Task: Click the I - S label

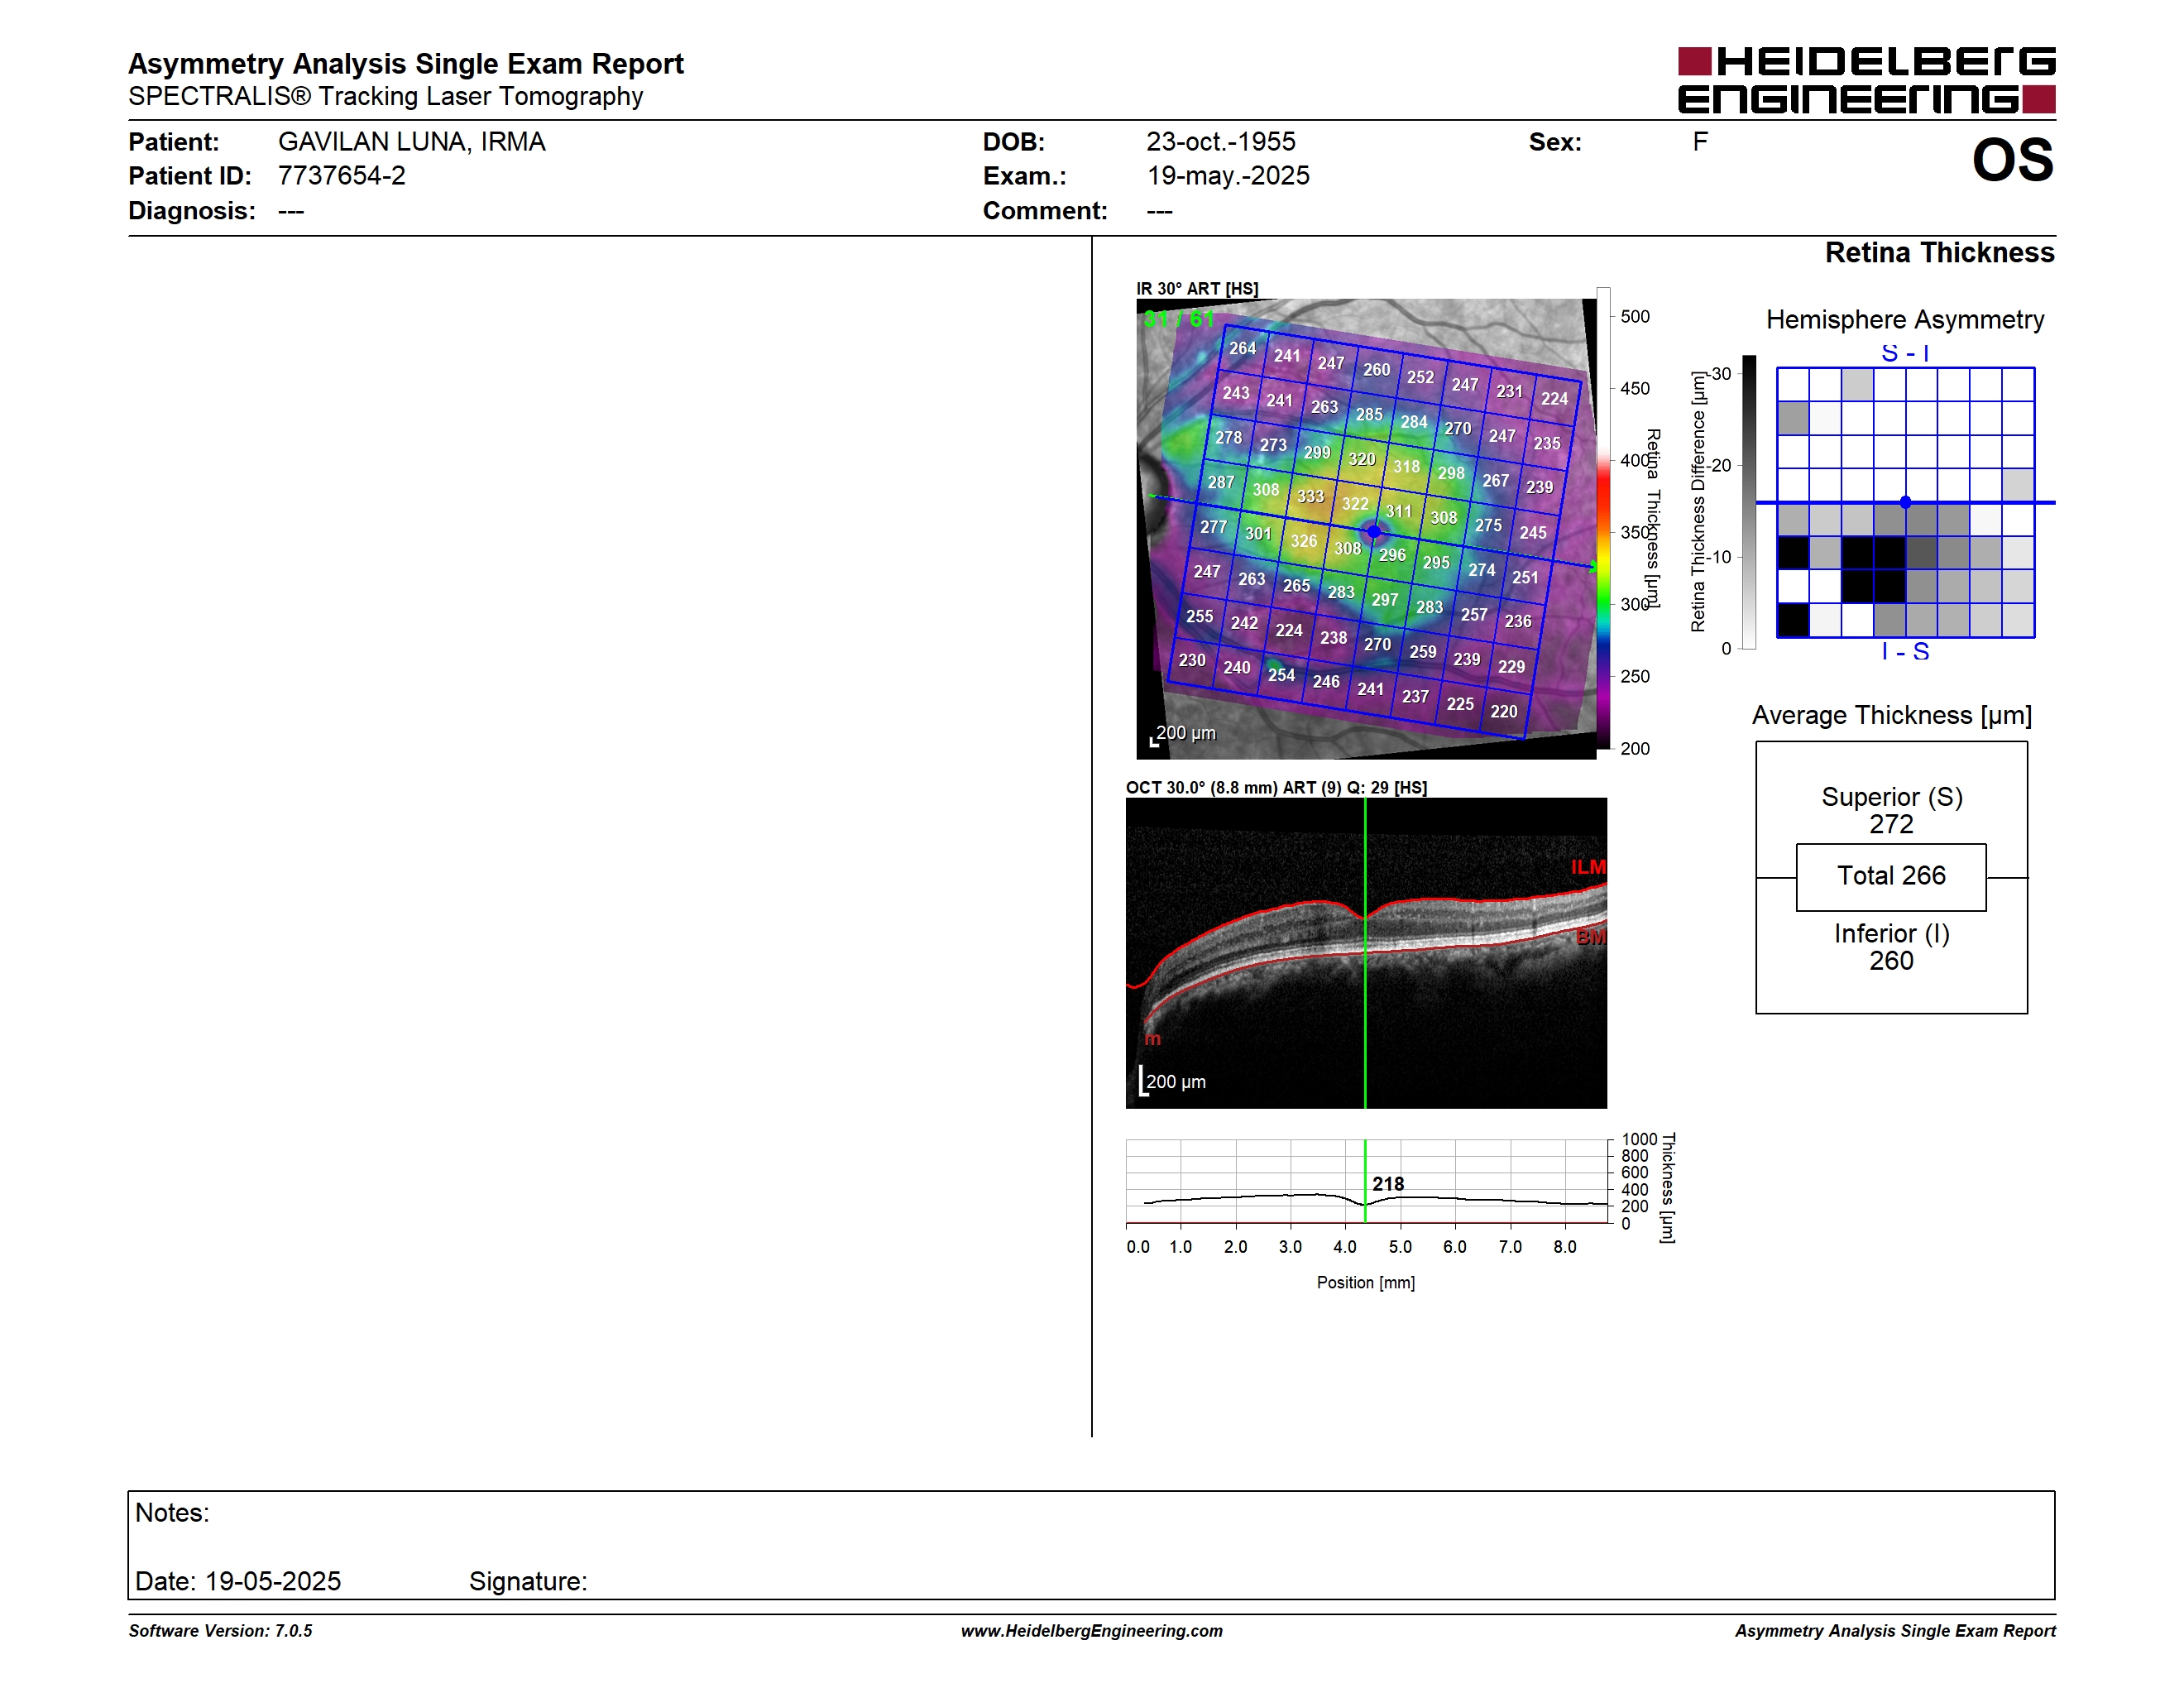Action: pyautogui.click(x=1905, y=652)
